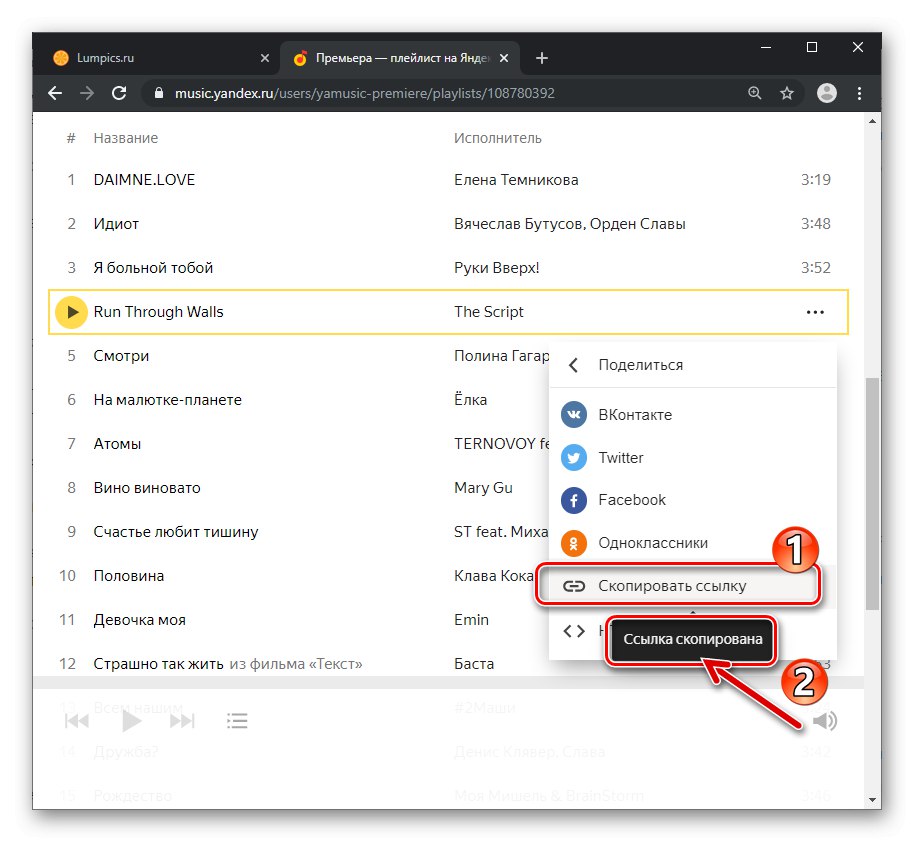Click the ВКонтакте logo icon
This screenshot has width=914, height=842.
[574, 415]
